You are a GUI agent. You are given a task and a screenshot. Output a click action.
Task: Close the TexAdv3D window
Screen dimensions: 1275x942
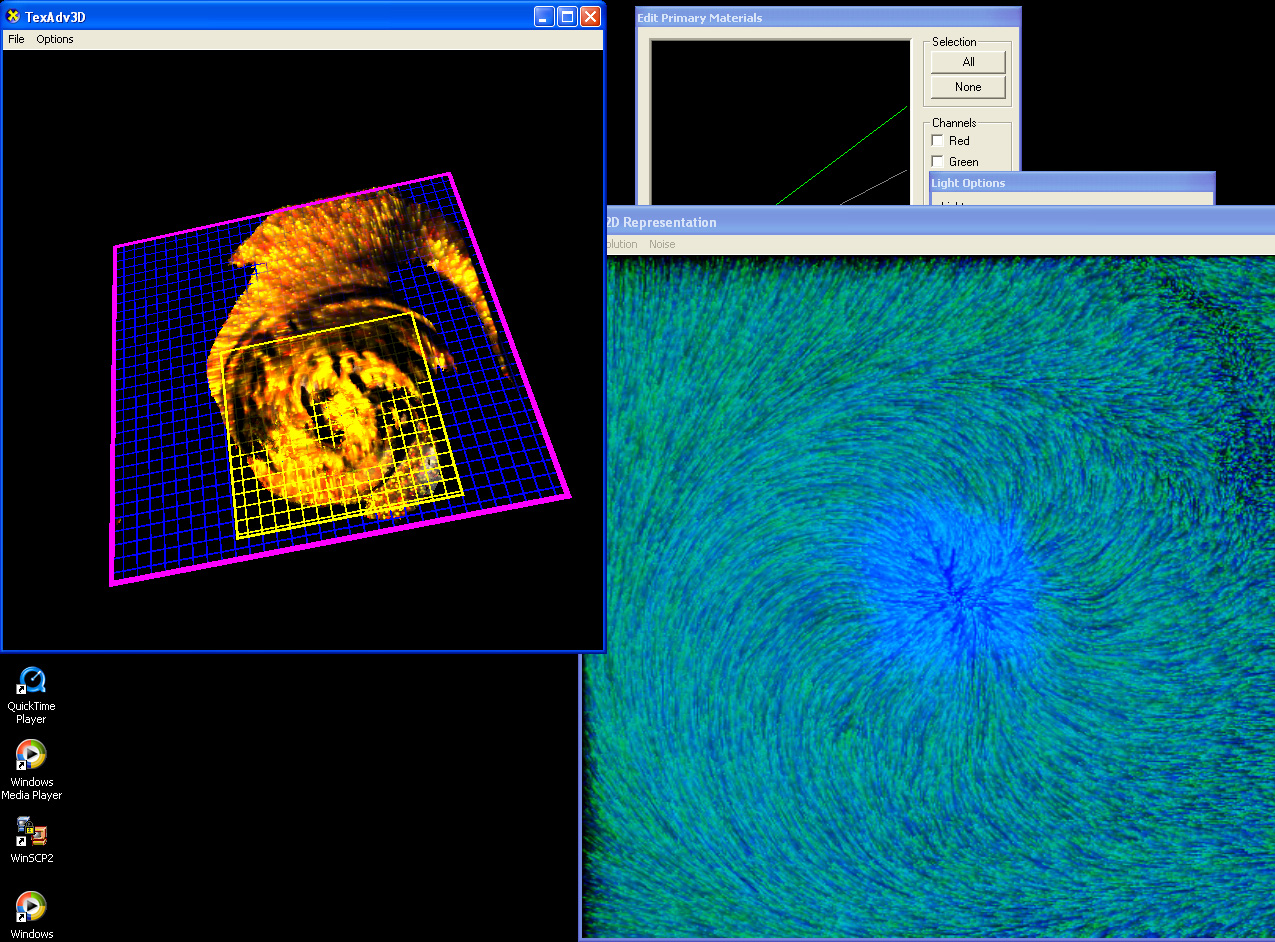pyautogui.click(x=590, y=16)
